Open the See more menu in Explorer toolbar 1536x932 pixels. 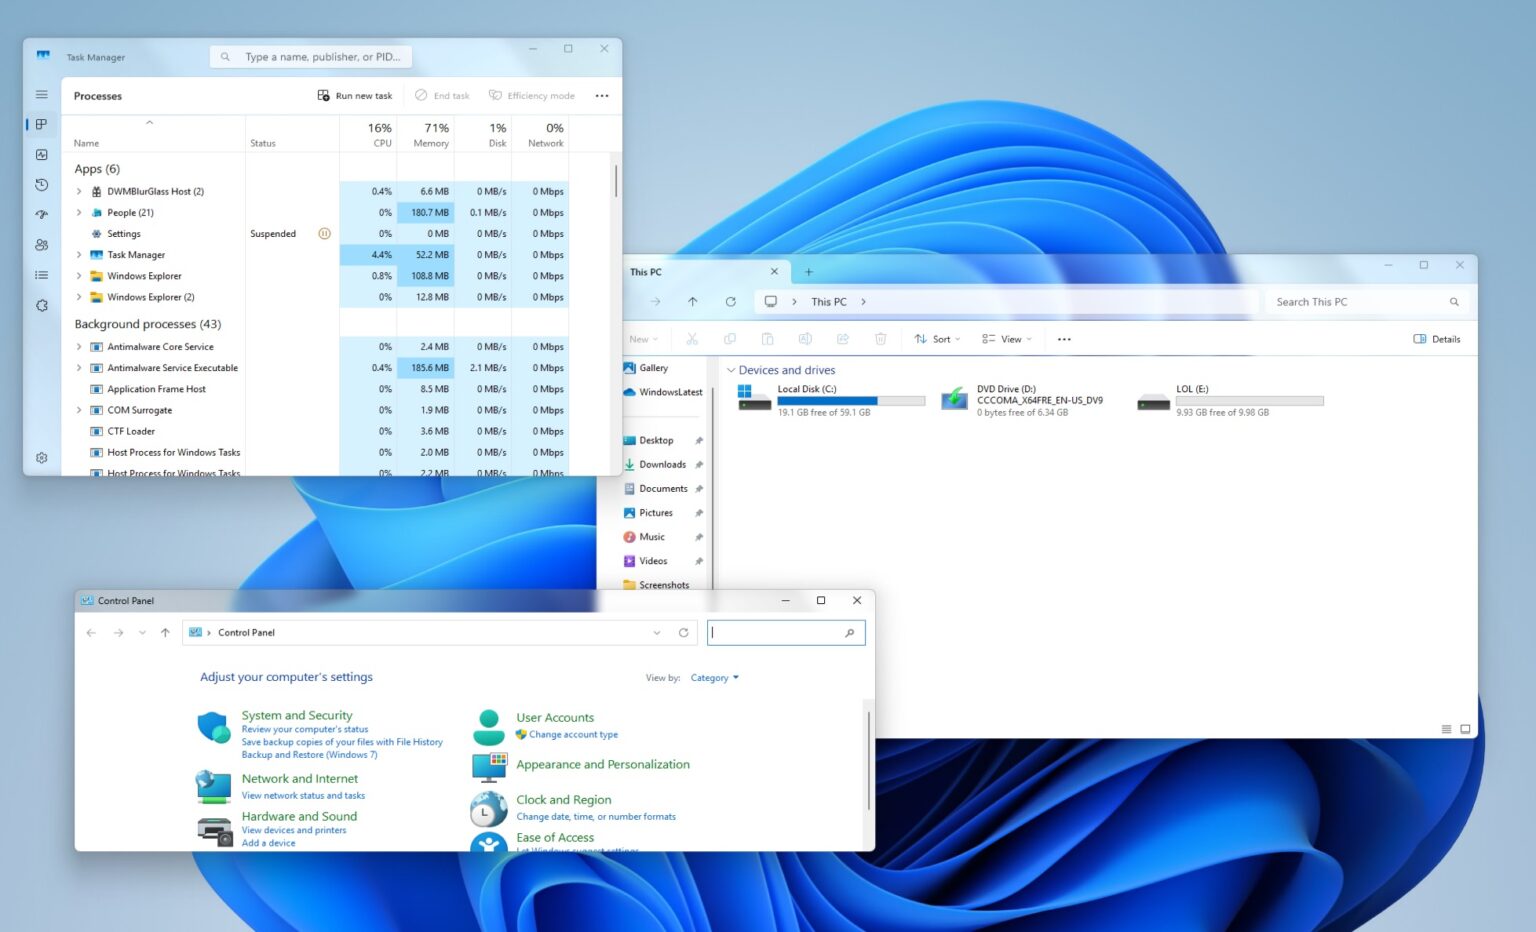click(1063, 338)
